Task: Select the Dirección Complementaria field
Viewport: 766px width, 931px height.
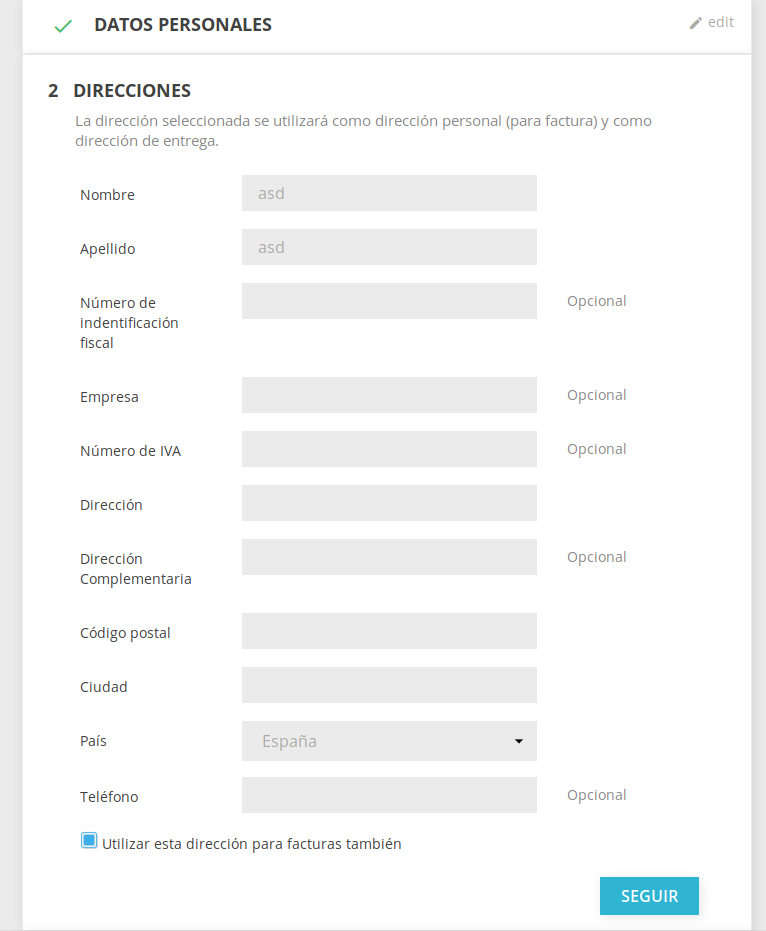Action: [389, 557]
